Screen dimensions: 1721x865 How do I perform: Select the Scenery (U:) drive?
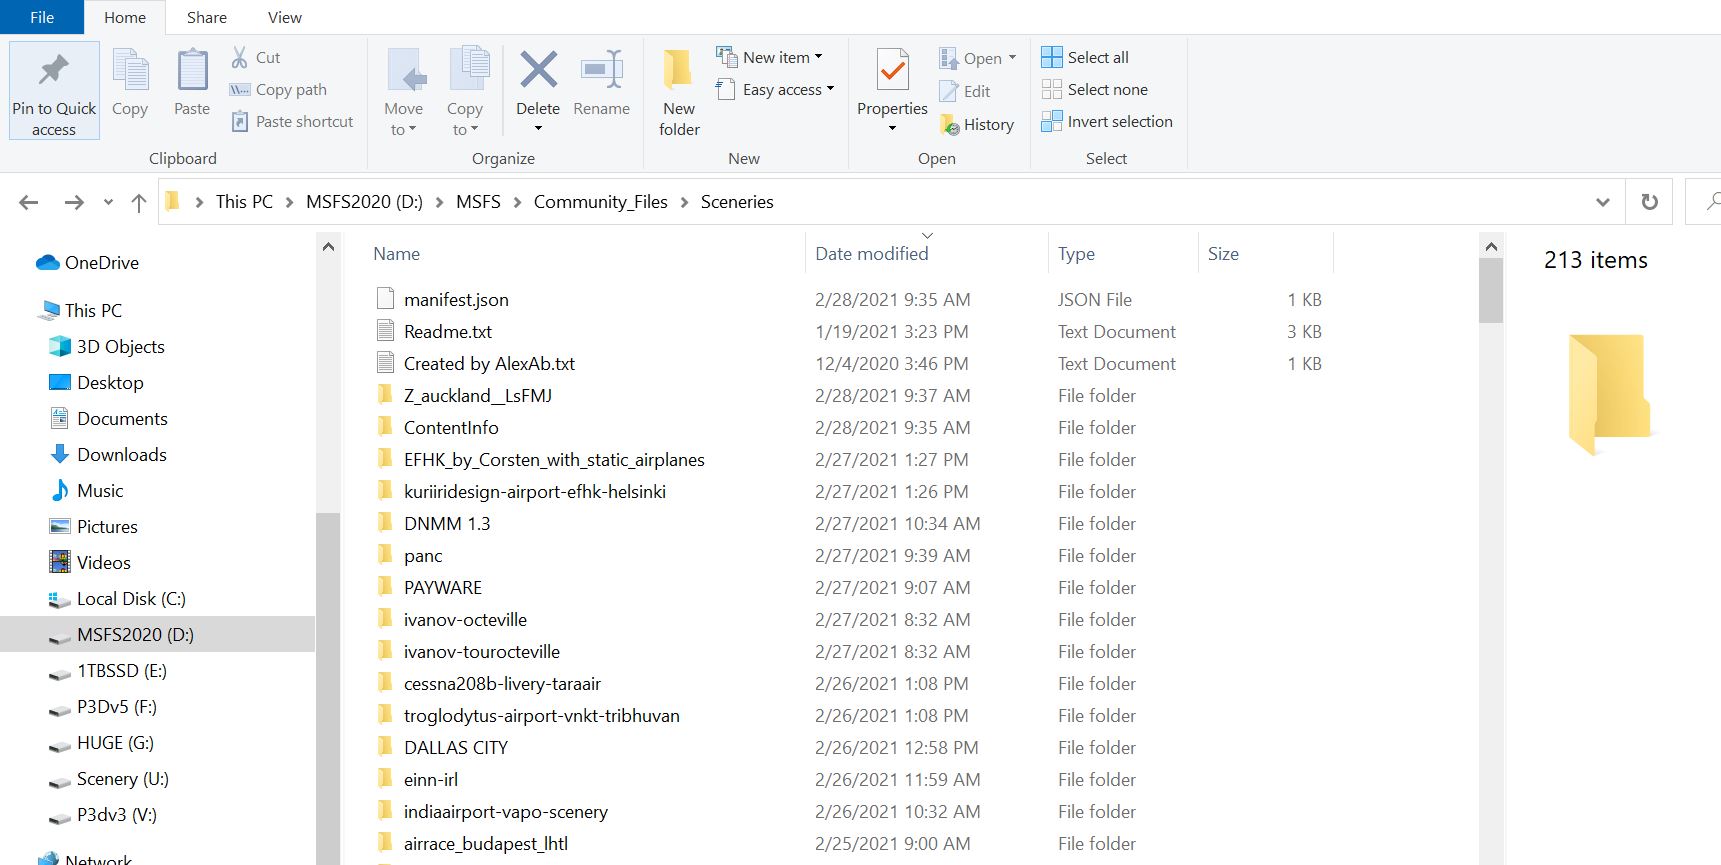click(x=109, y=778)
